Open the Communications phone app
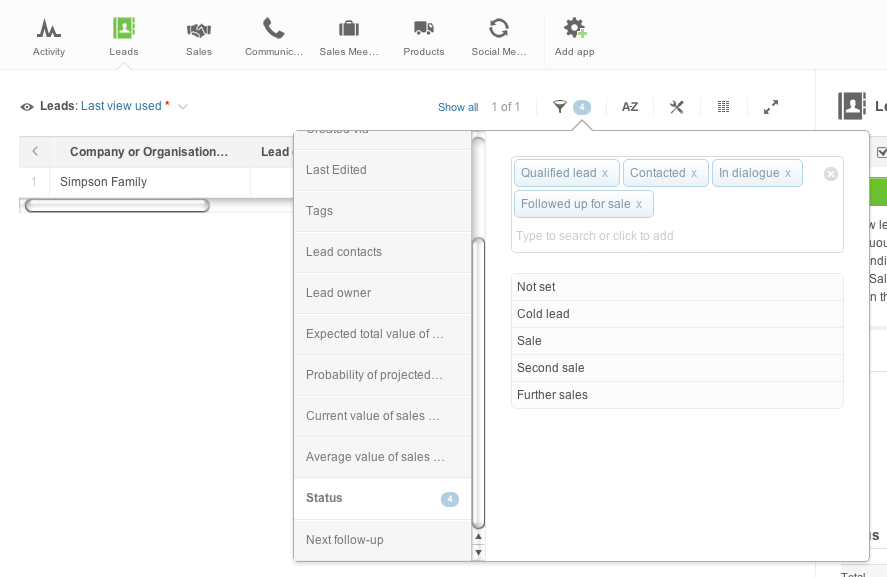This screenshot has width=887, height=577. [274, 37]
